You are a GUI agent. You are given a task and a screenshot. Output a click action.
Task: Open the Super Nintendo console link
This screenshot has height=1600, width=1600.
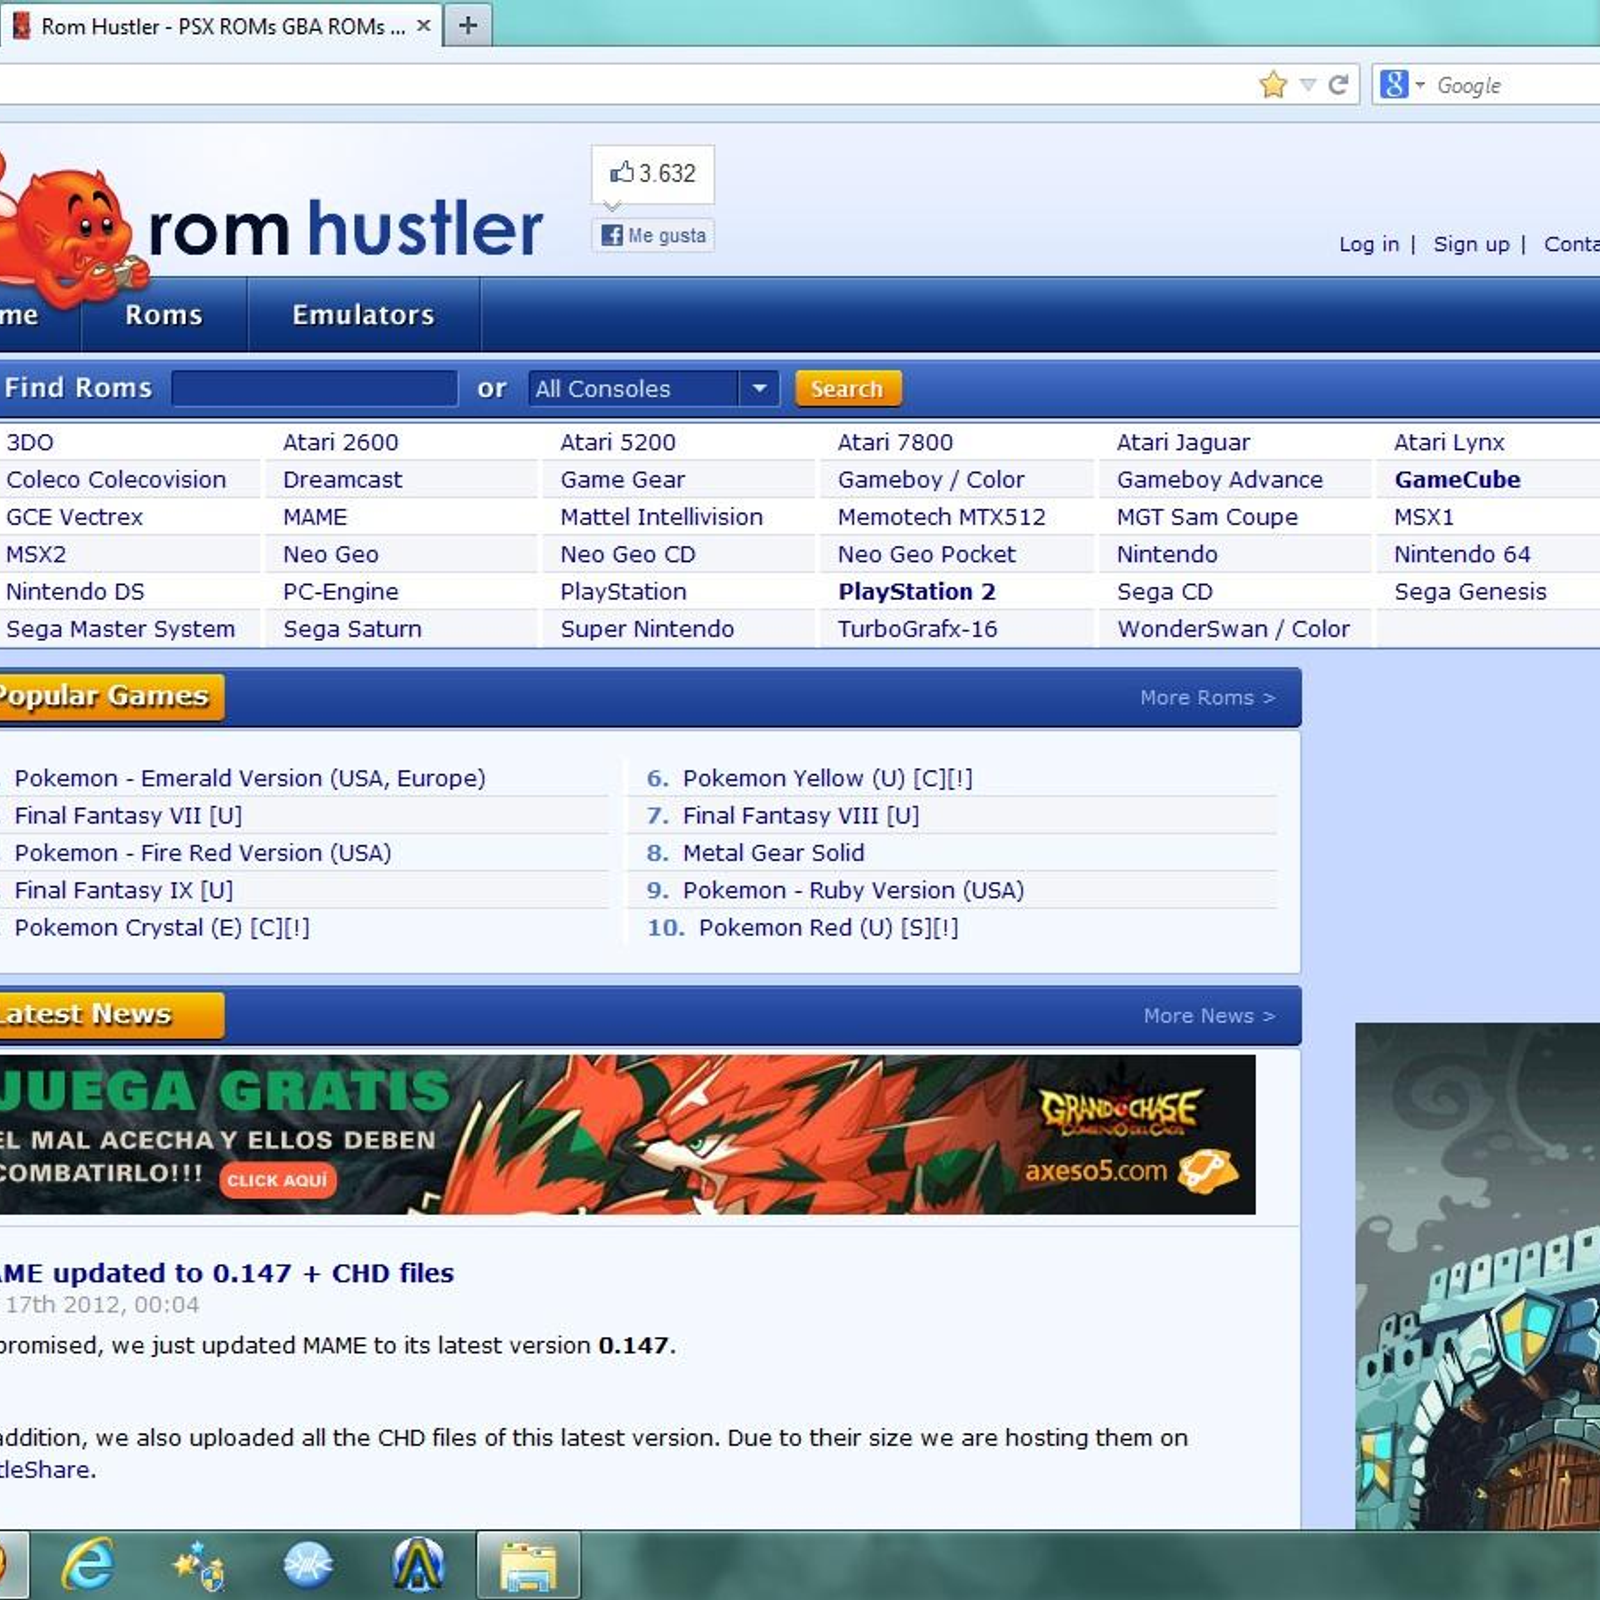tap(647, 629)
